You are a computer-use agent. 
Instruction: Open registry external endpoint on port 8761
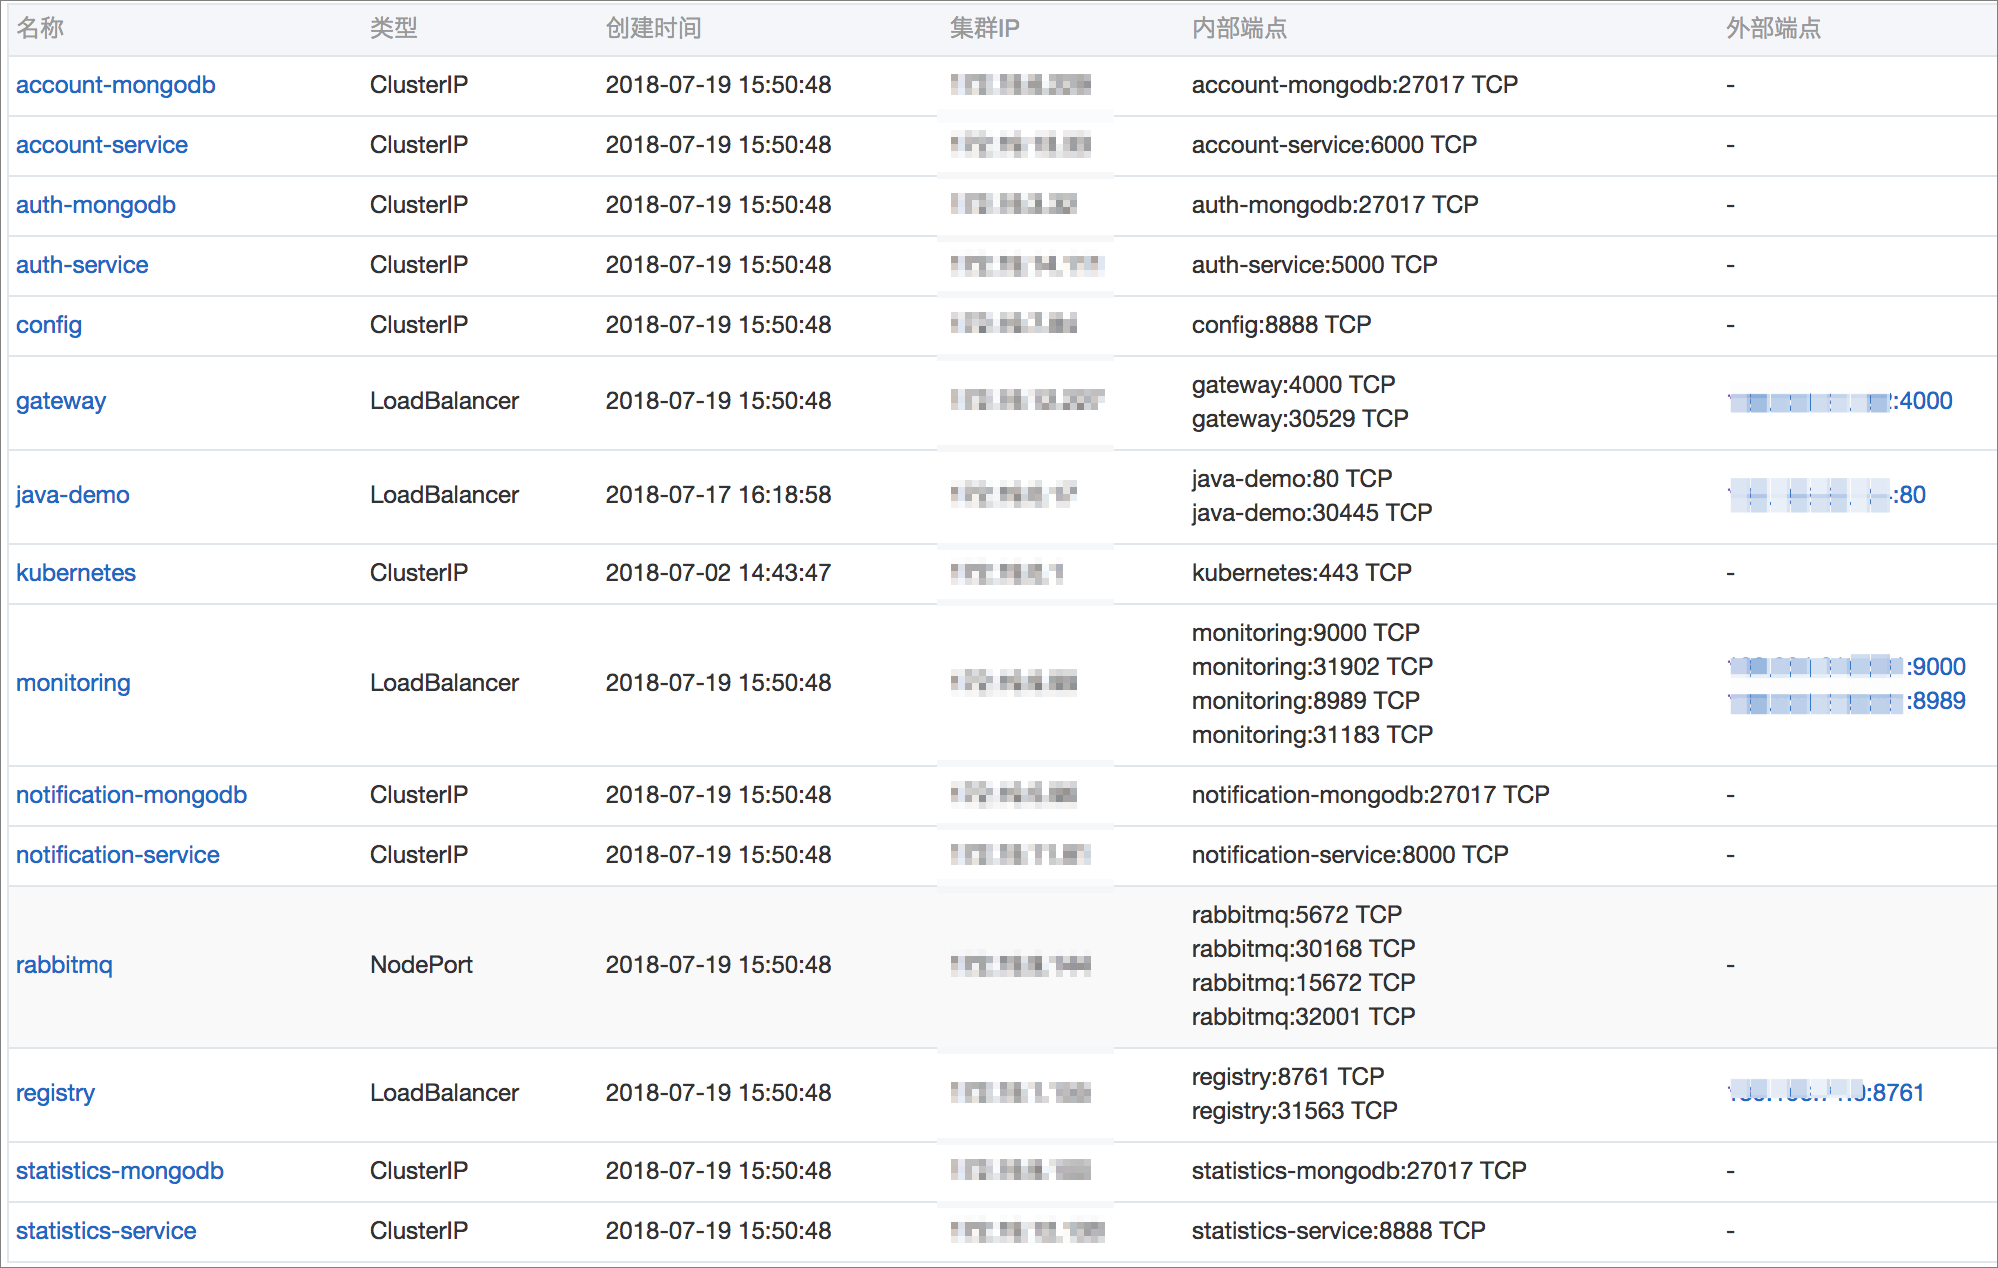click(1826, 1093)
